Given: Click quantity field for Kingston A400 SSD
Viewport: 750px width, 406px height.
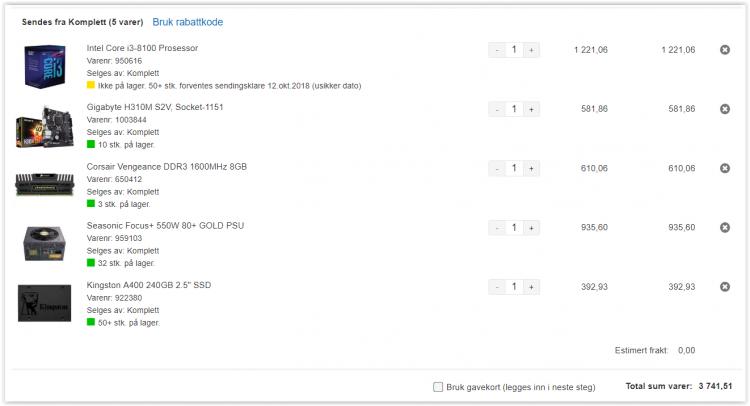Looking at the screenshot, I should pos(514,287).
